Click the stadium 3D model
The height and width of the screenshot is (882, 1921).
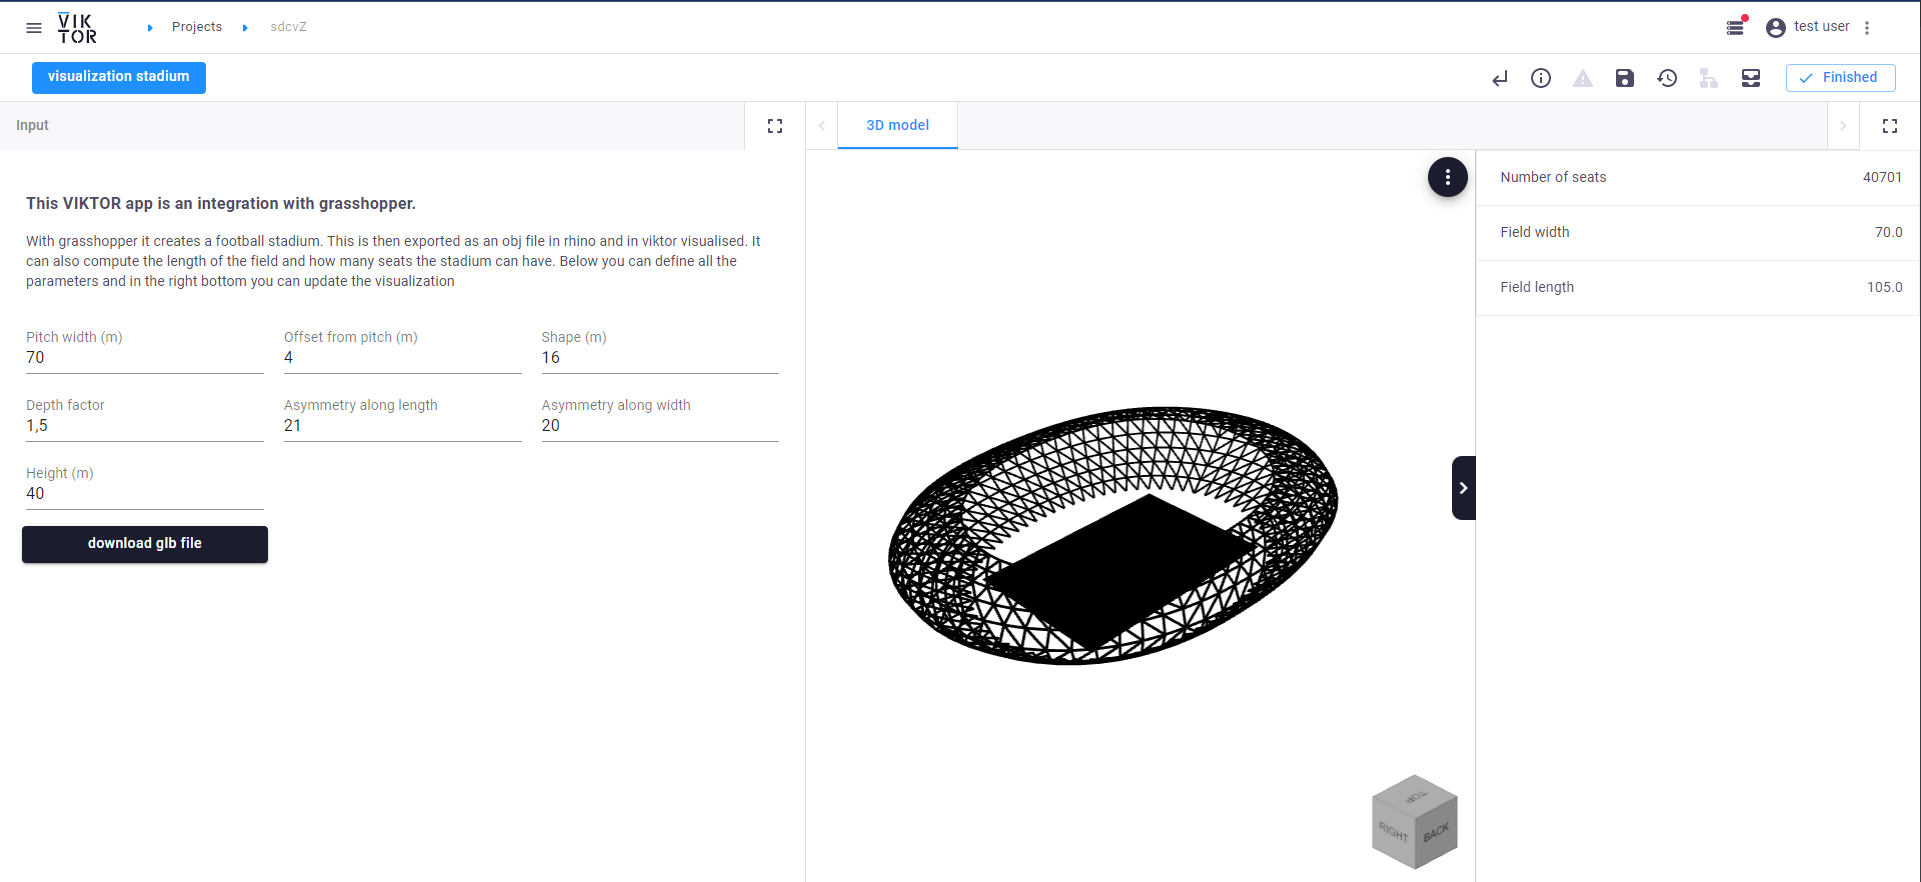point(1113,536)
